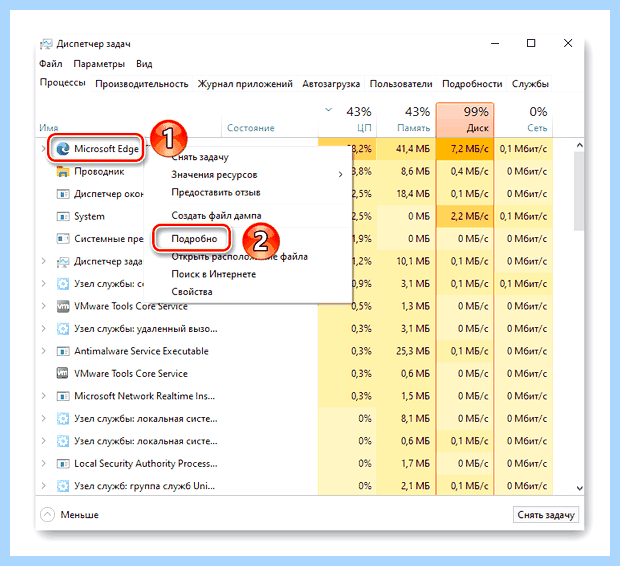Open Значения ресурсов submenu arrow
Viewport: 620px width, 566px height.
click(340, 174)
